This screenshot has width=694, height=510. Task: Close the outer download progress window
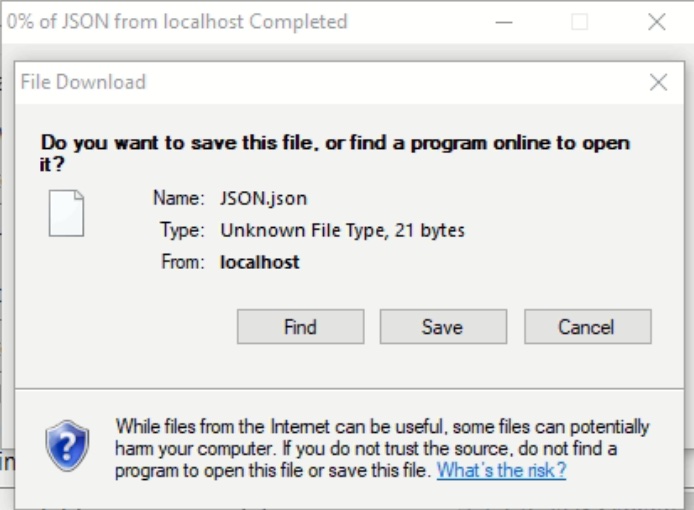click(656, 22)
